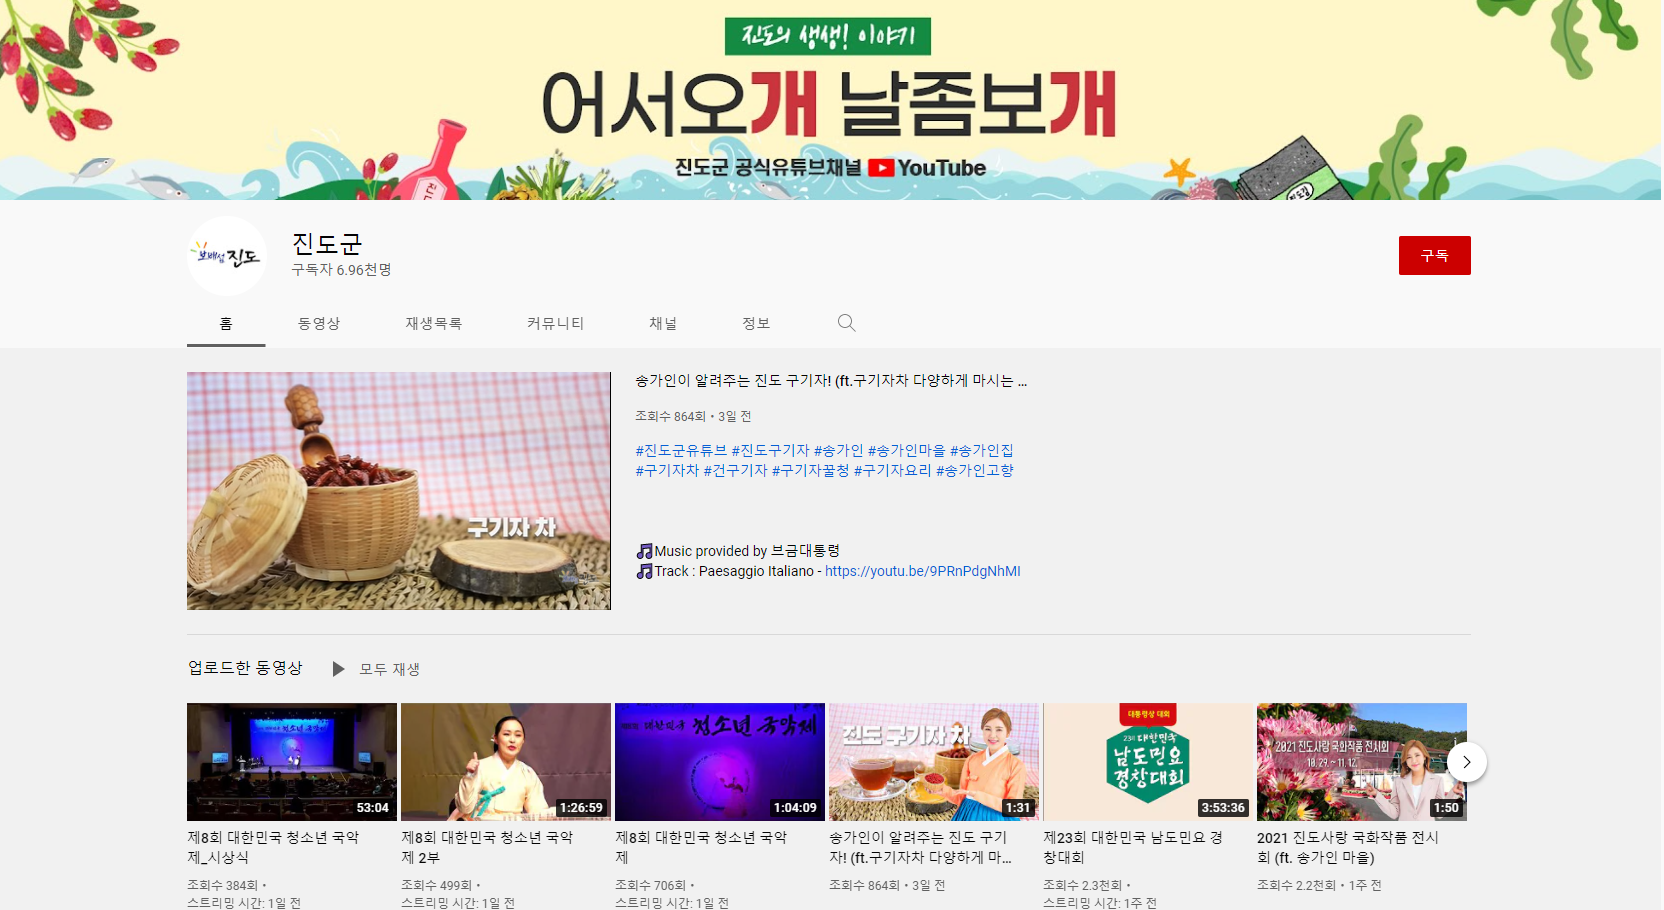Open the 정보 tab
Screen dimensions: 1664x910
[x=756, y=323]
